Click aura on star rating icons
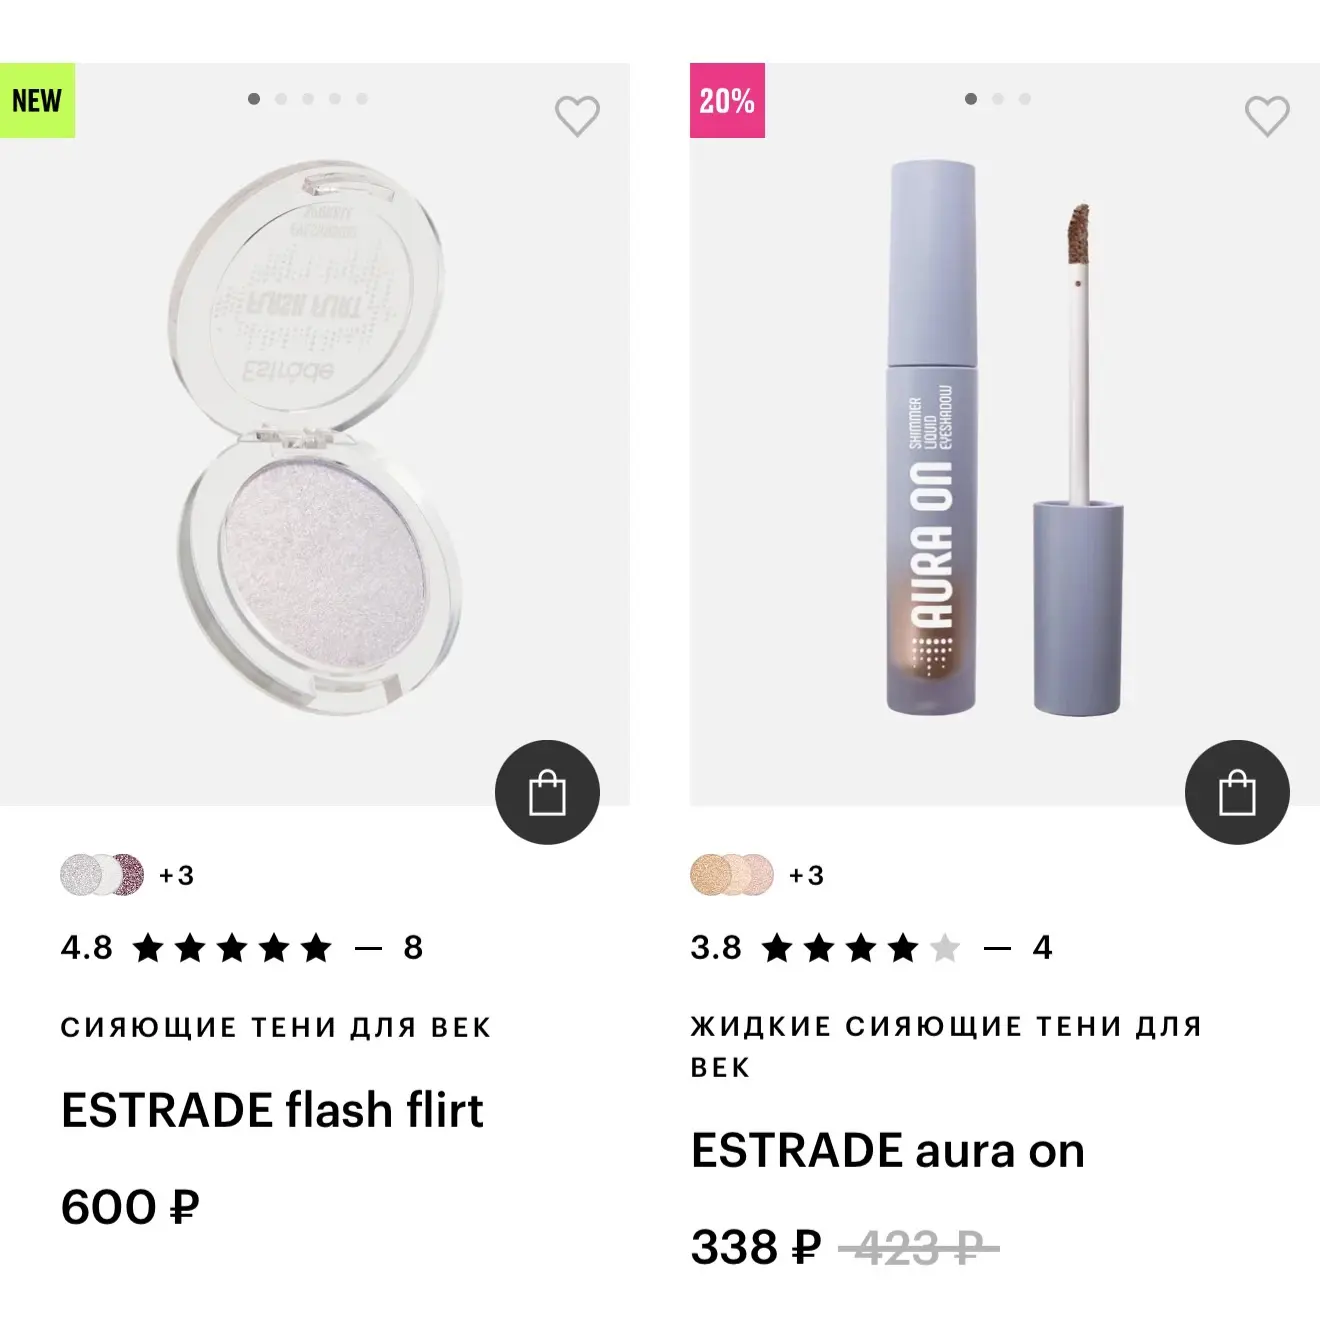Image resolution: width=1320 pixels, height=1343 pixels. [x=861, y=947]
